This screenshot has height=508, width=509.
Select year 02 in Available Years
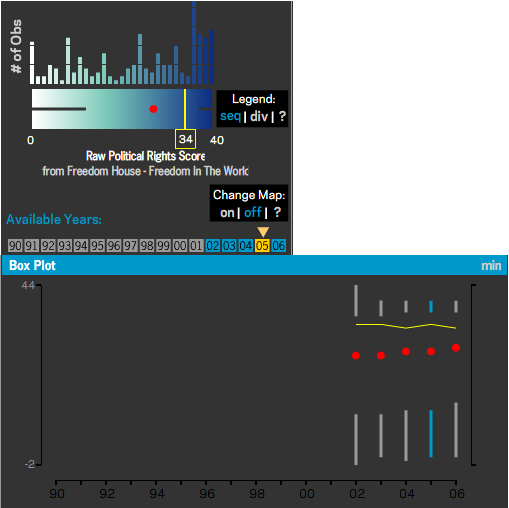pyautogui.click(x=213, y=246)
